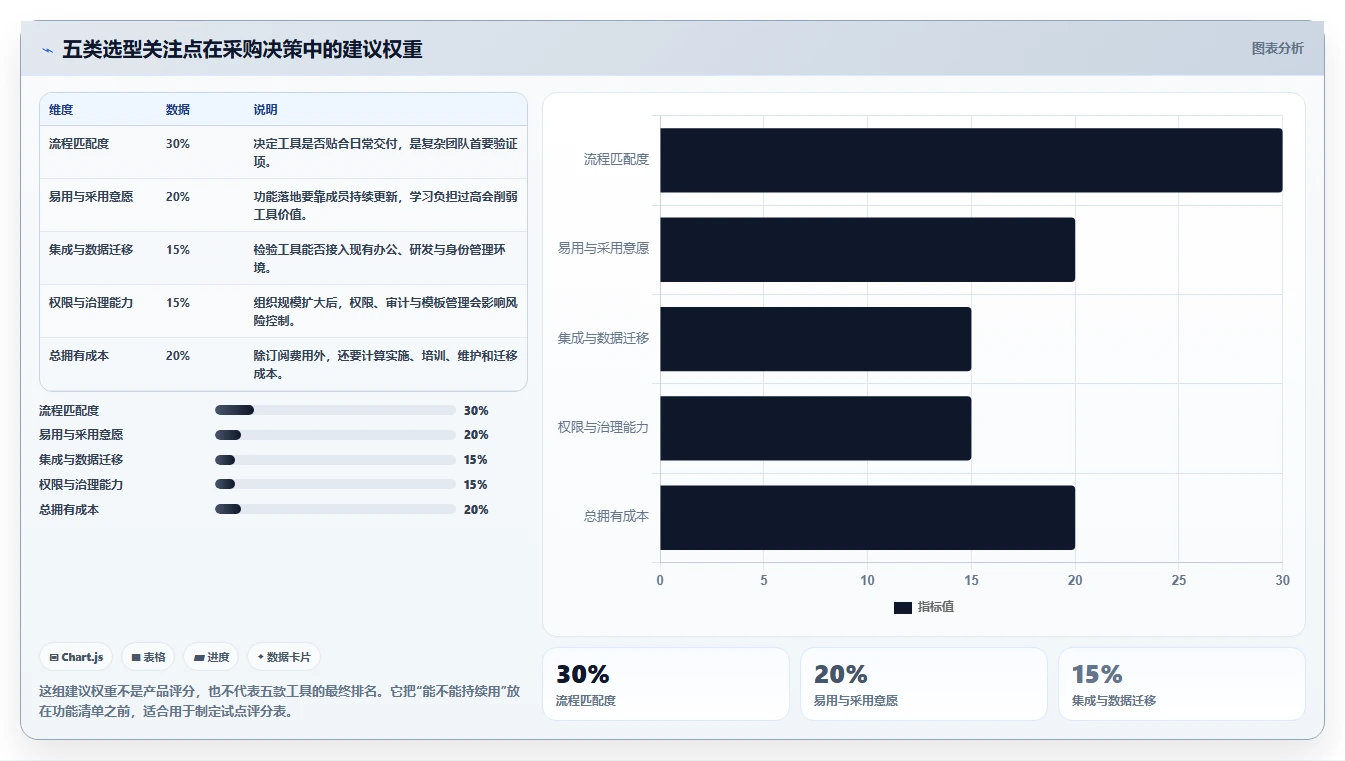Click the 易用与采用意愿 cell in the table
This screenshot has width=1345, height=761.
point(91,197)
